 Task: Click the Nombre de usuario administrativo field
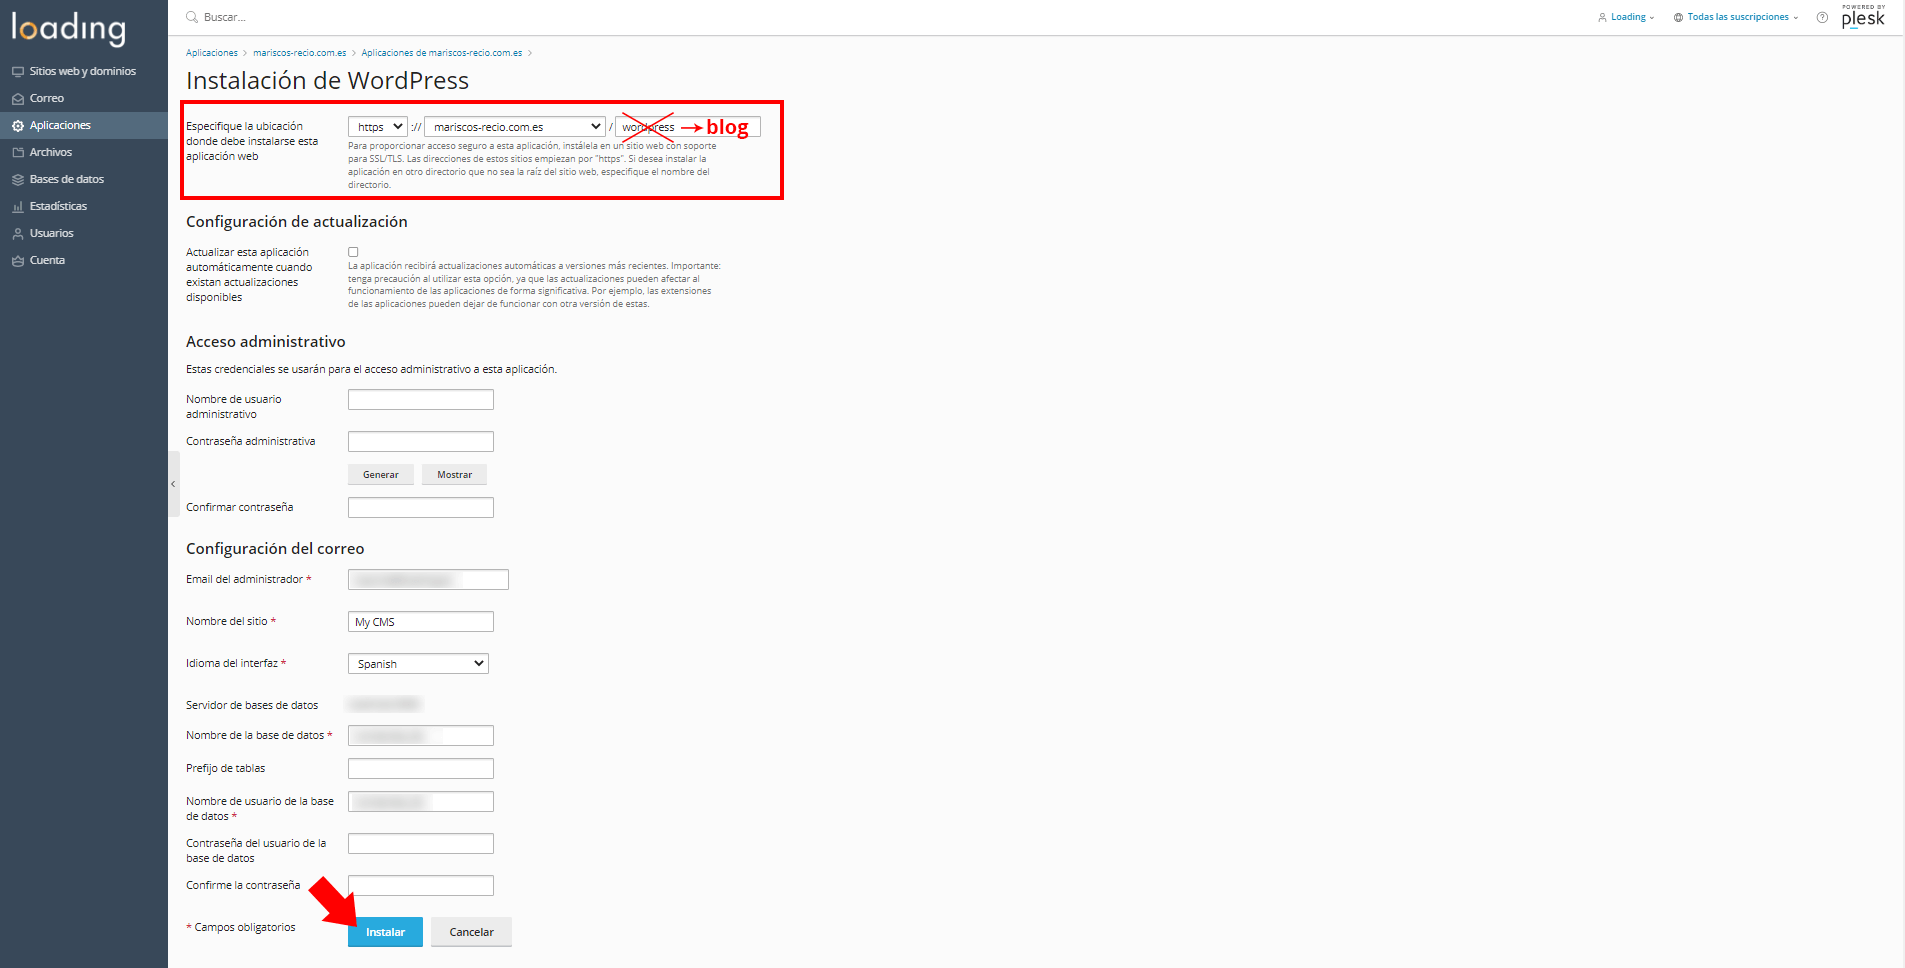pyautogui.click(x=421, y=400)
